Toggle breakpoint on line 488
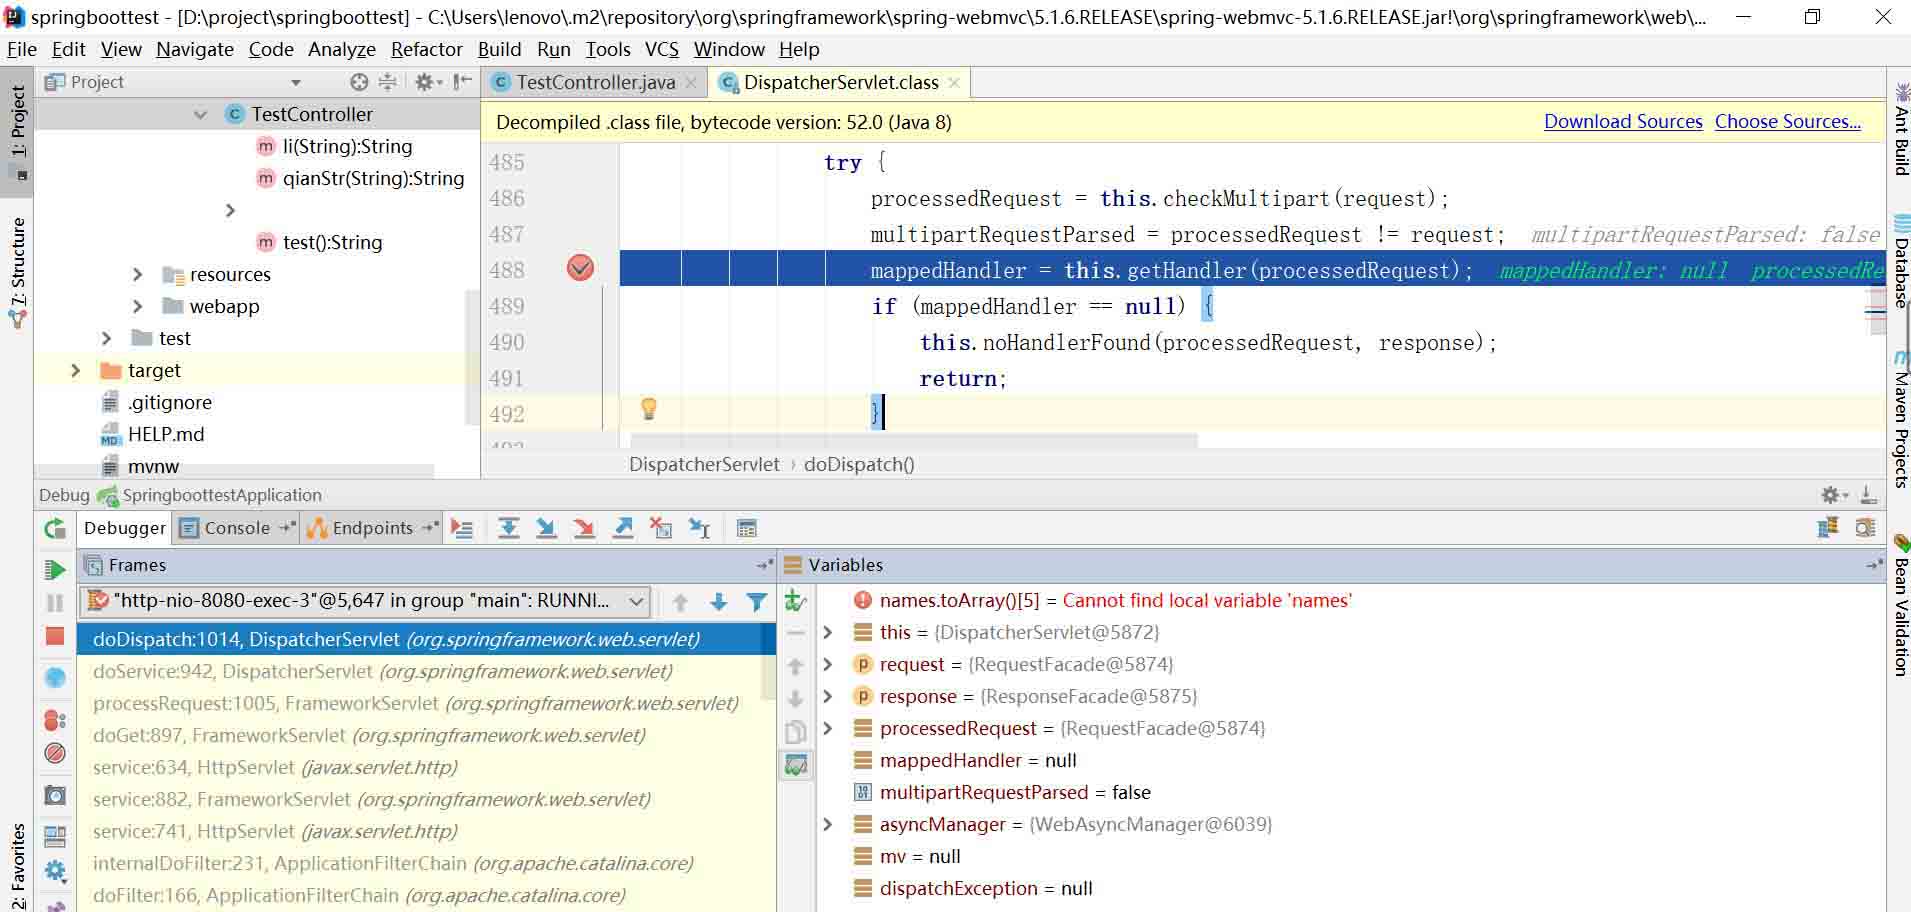The width and height of the screenshot is (1911, 912). coord(581,268)
